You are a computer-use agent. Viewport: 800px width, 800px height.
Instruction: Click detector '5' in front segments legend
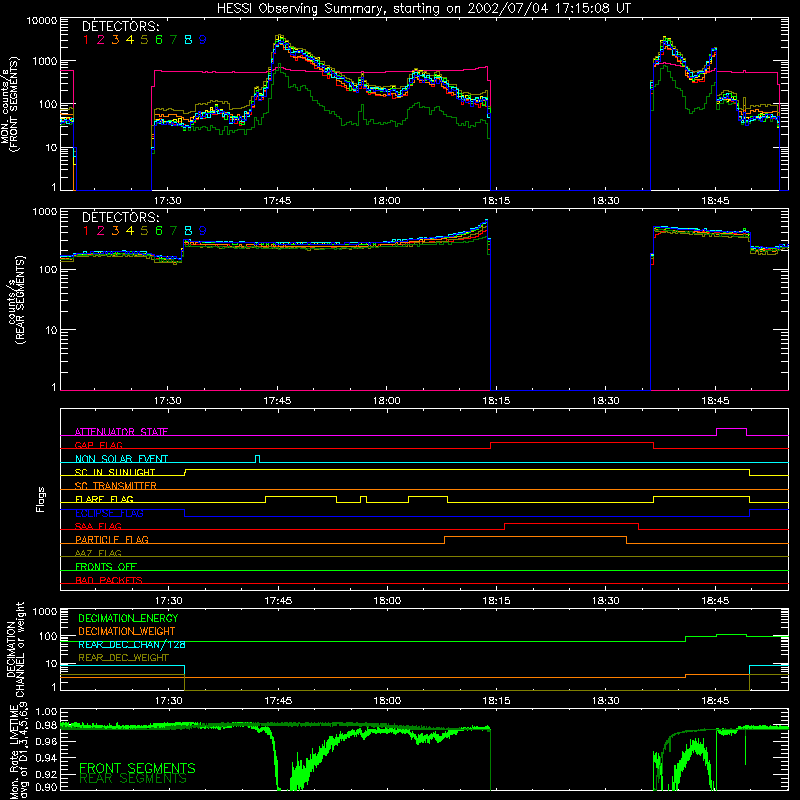(x=144, y=39)
